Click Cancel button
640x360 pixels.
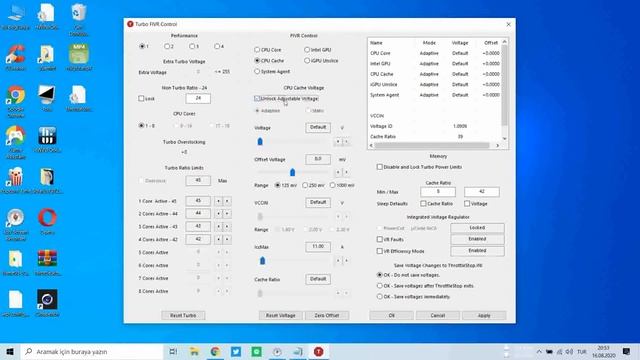pos(438,315)
